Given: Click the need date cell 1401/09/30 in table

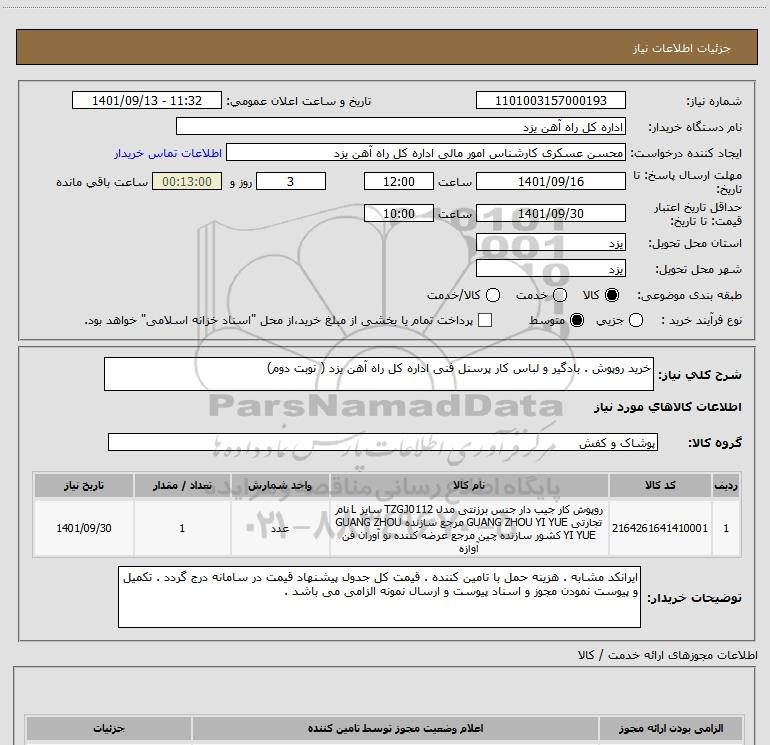Looking at the screenshot, I should pos(83,528).
